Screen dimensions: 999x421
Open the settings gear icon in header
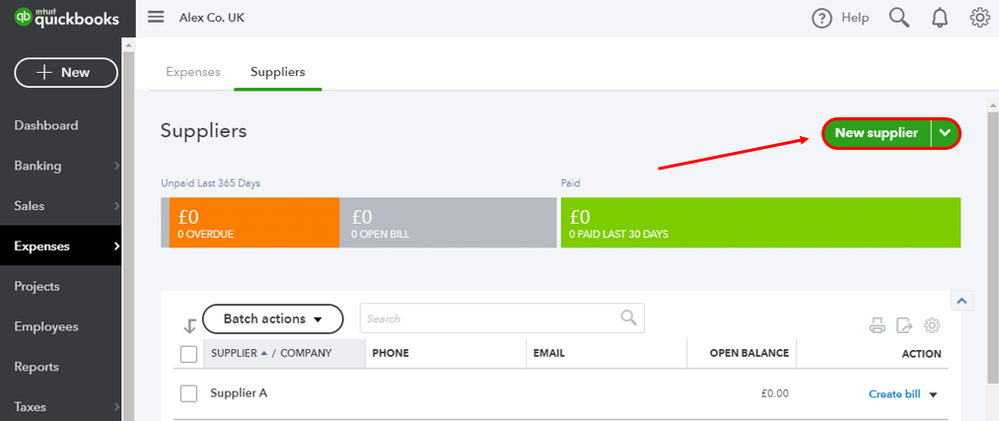(979, 18)
